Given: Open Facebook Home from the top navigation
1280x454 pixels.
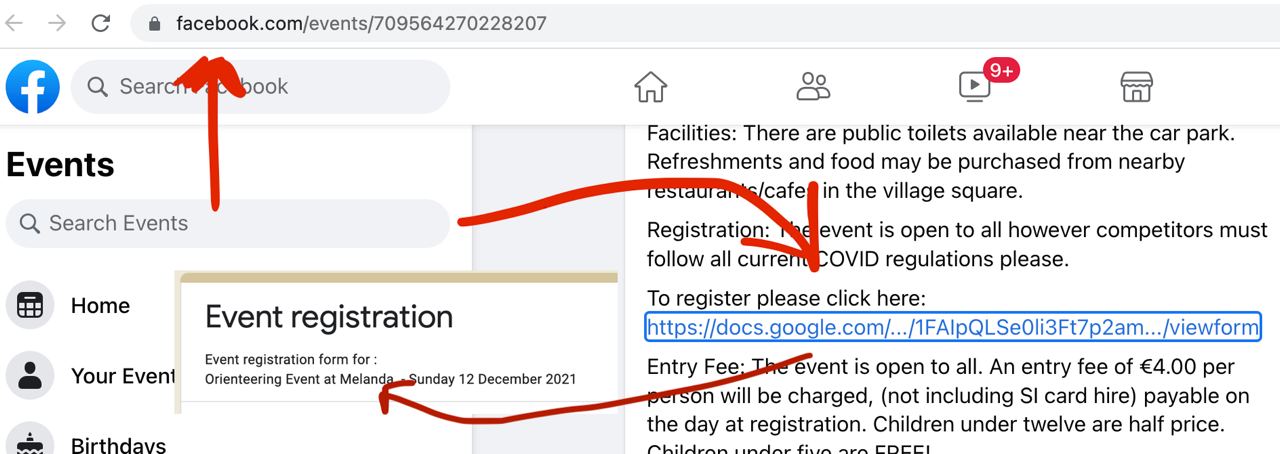Looking at the screenshot, I should point(650,87).
